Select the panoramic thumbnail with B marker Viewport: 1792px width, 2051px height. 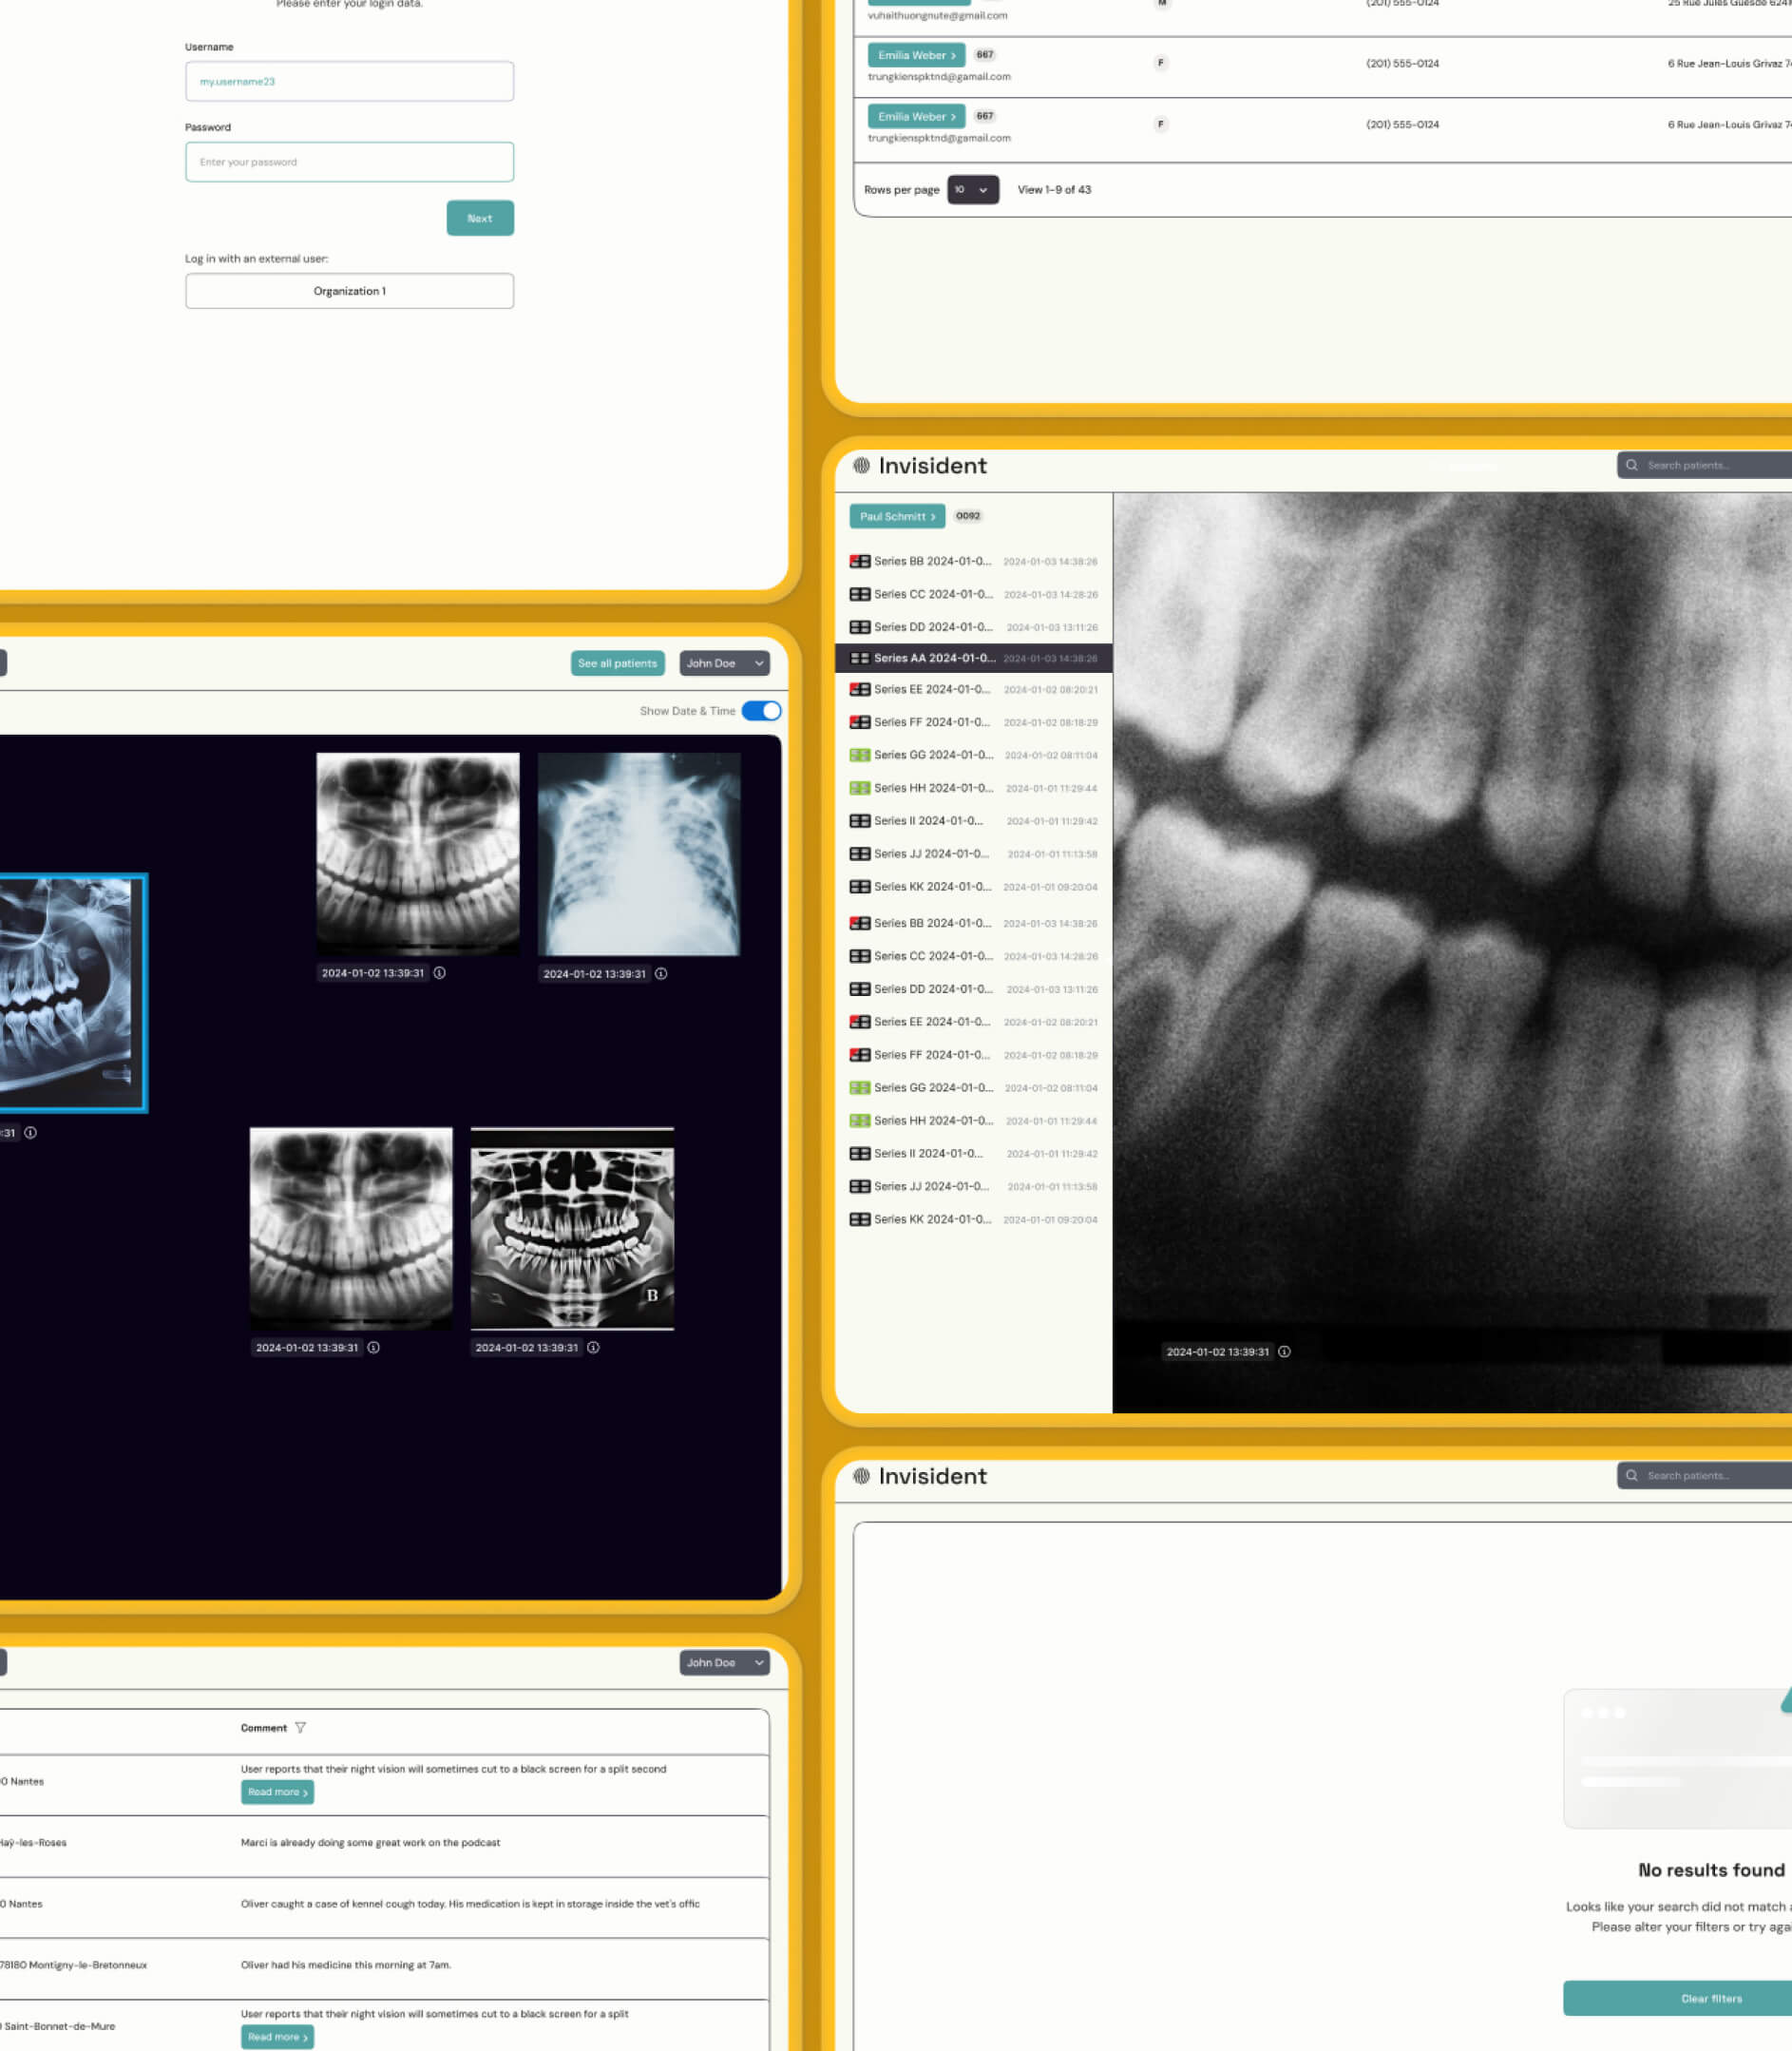click(x=572, y=1229)
